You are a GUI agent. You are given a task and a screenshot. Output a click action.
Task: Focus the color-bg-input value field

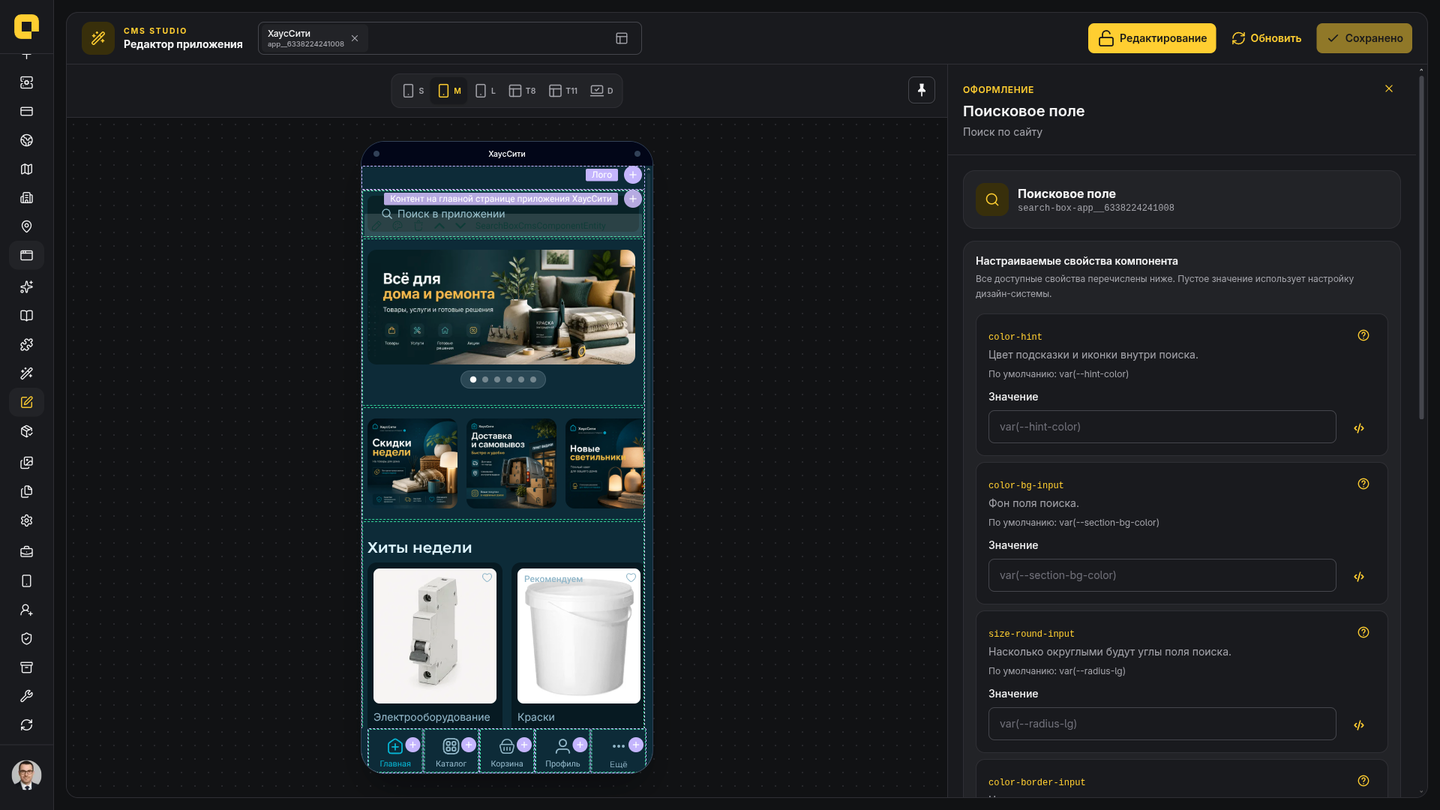(1162, 575)
